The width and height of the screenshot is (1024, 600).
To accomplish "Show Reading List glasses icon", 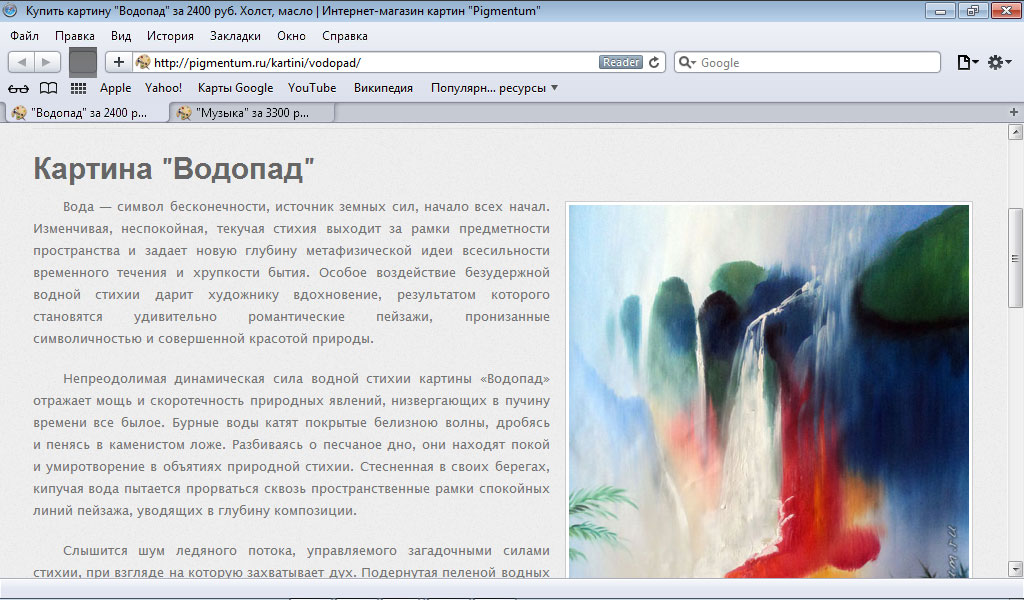I will (18, 88).
